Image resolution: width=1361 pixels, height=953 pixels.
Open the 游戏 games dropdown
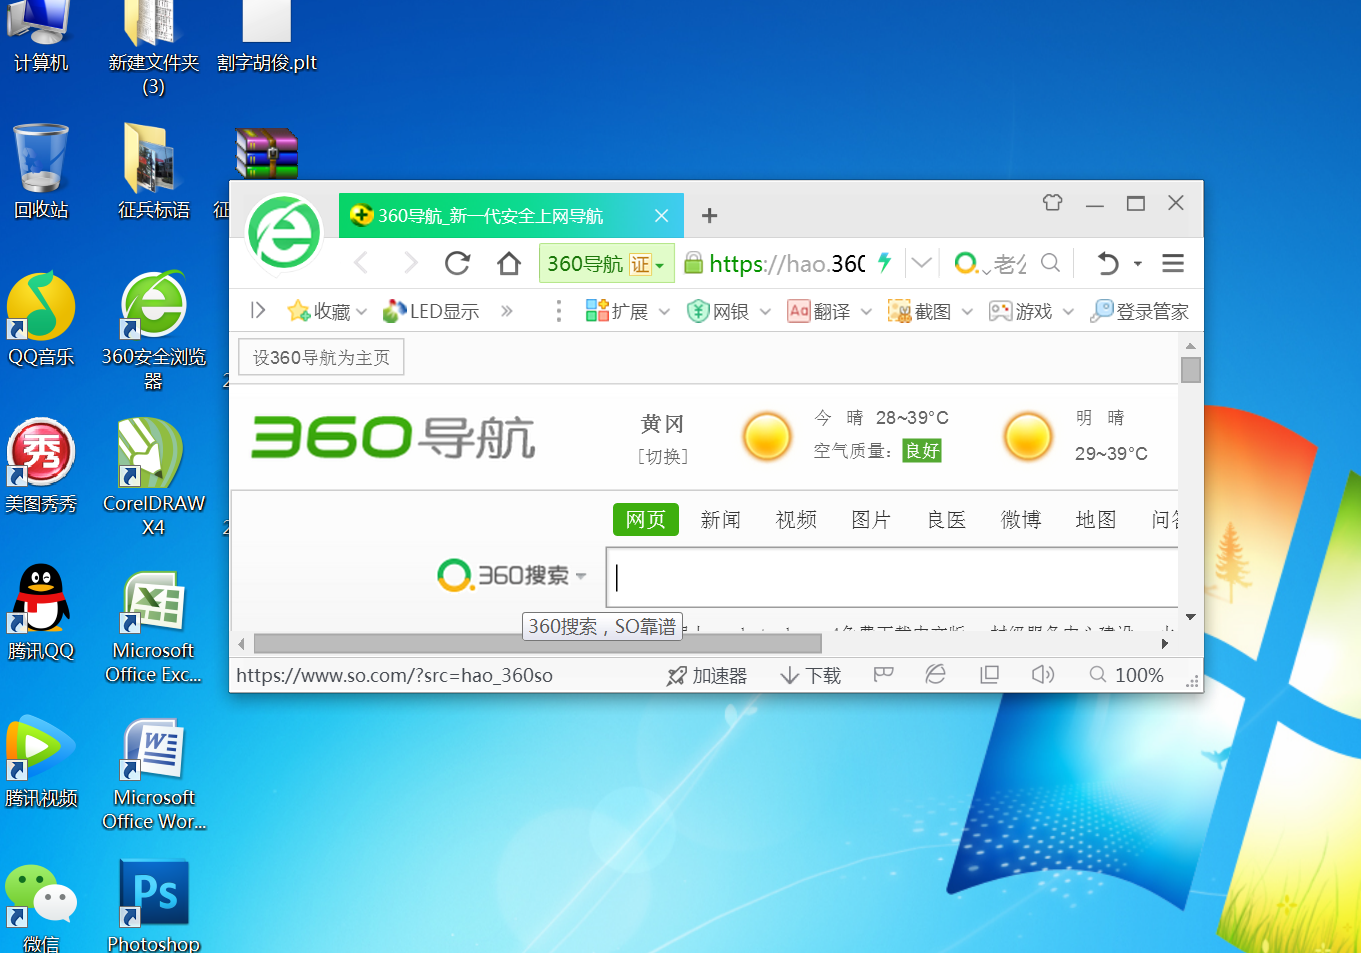(x=1031, y=311)
